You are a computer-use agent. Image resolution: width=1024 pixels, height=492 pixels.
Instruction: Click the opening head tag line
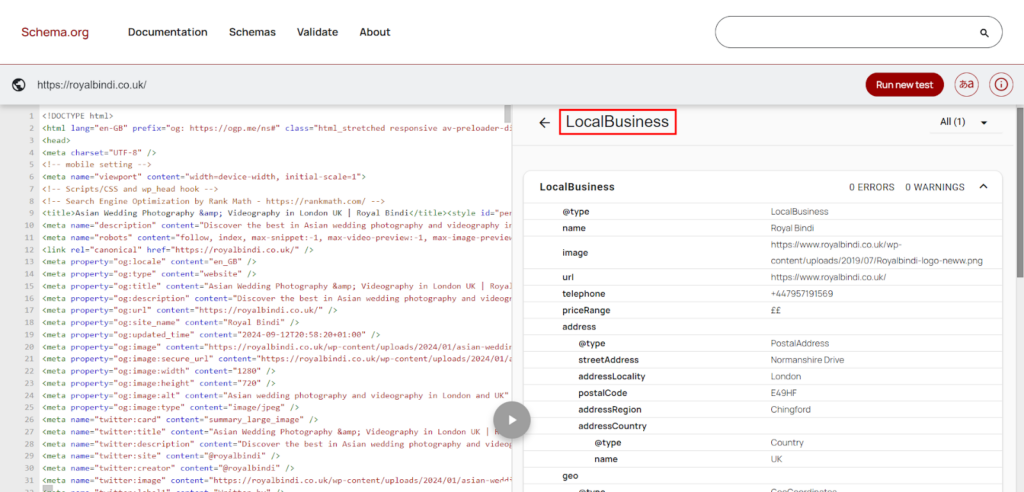tap(57, 140)
